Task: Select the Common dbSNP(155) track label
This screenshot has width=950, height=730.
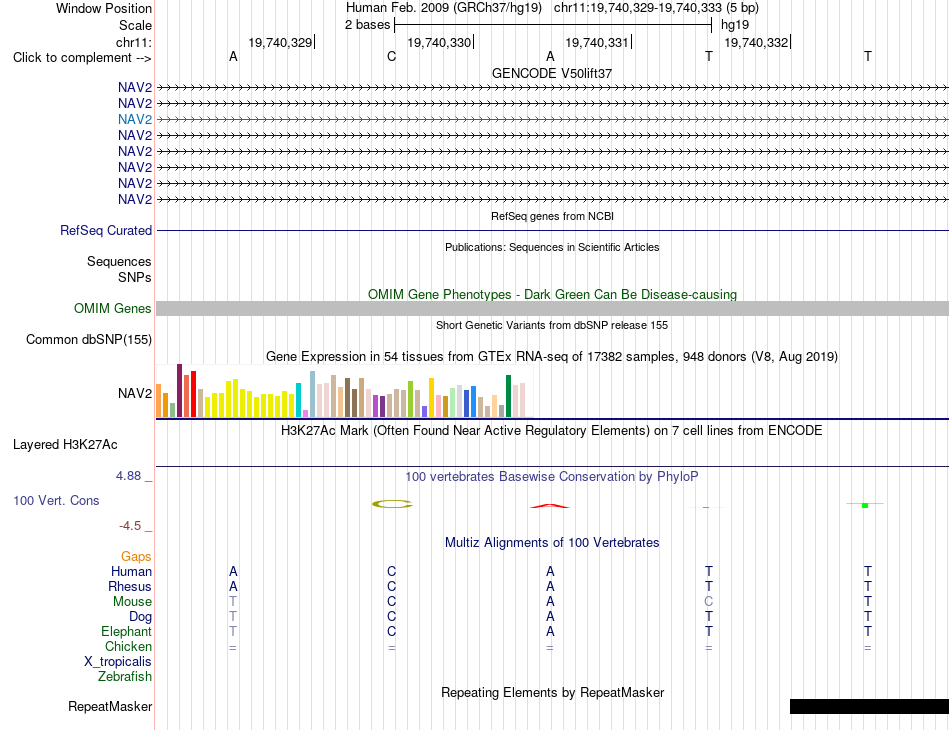Action: tap(88, 339)
